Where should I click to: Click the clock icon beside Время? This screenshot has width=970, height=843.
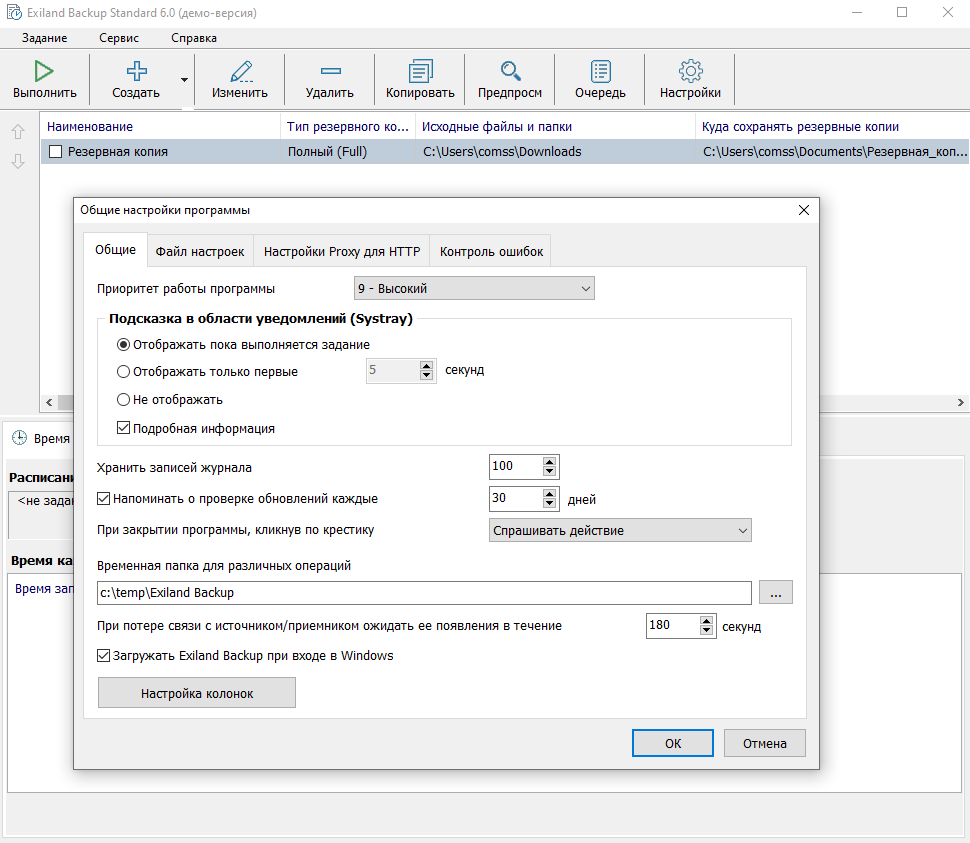coord(20,438)
